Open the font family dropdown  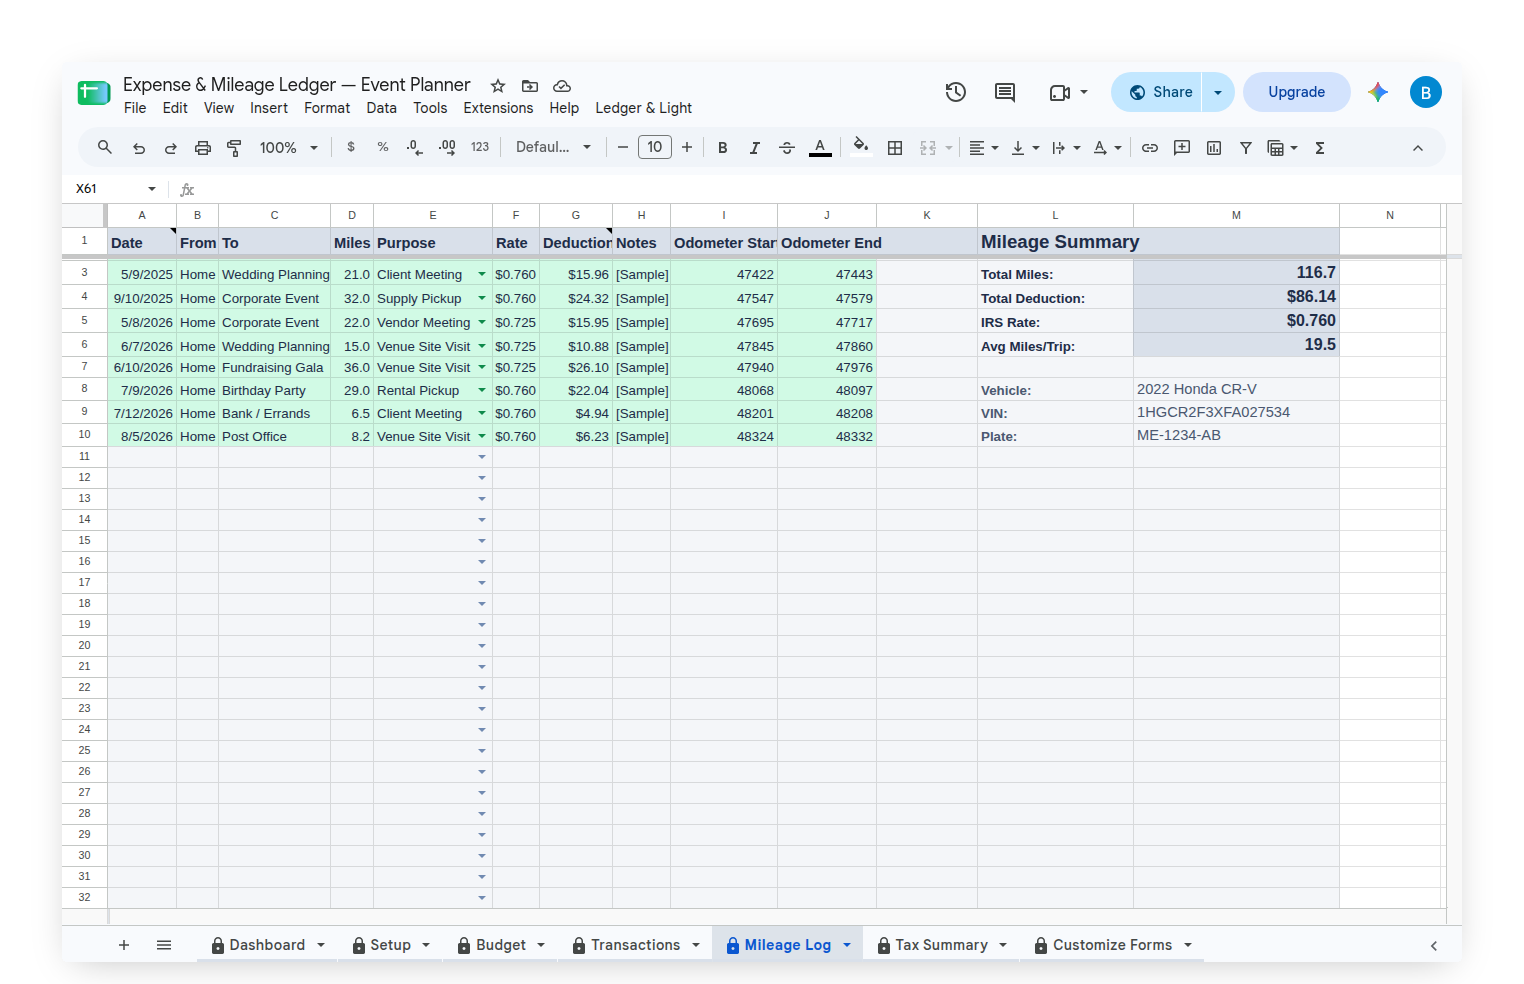(x=553, y=147)
